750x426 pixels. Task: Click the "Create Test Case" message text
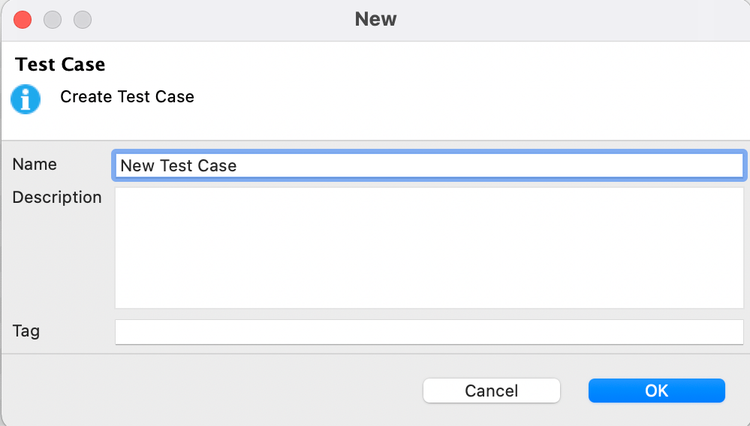tap(127, 97)
